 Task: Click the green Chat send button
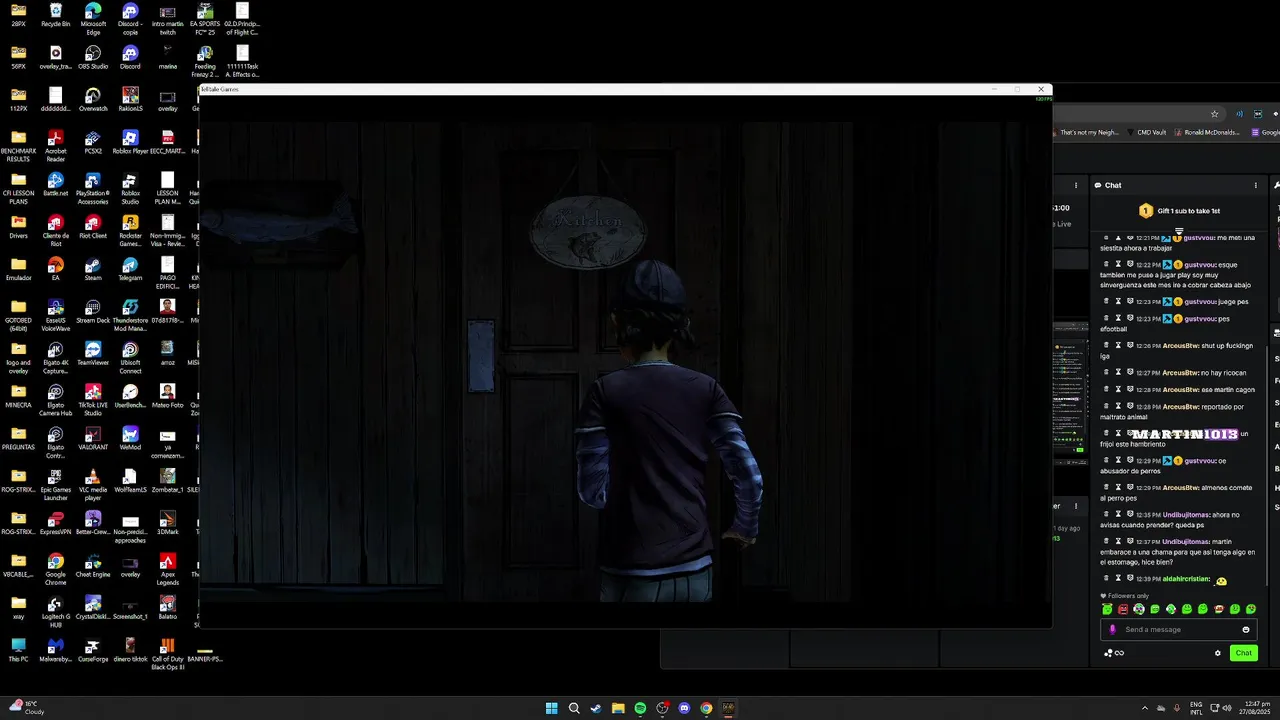point(1243,653)
